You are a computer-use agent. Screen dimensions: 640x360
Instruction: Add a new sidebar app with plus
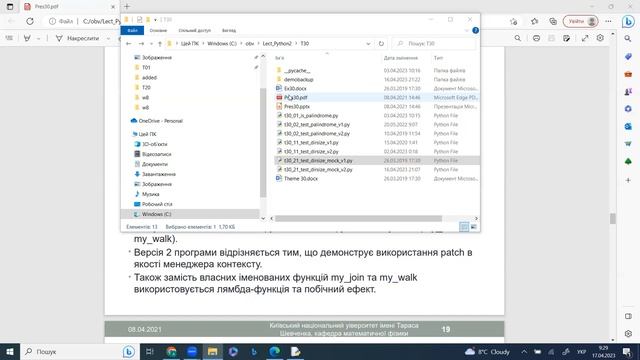coord(628,180)
